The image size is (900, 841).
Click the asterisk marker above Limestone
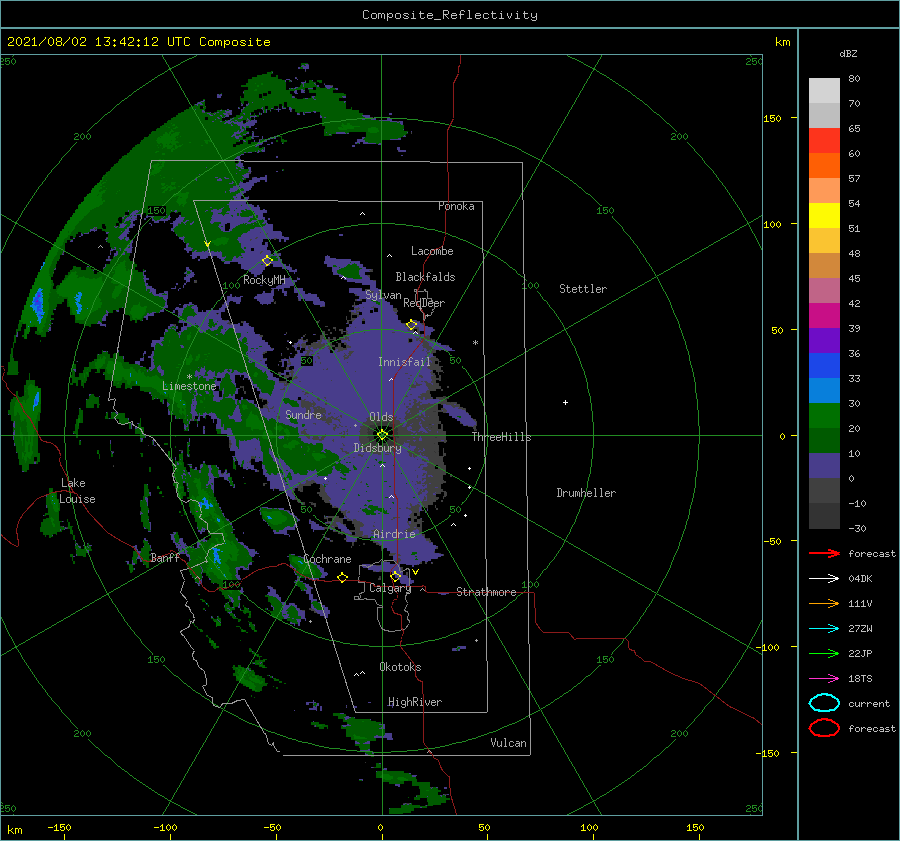coord(189,377)
